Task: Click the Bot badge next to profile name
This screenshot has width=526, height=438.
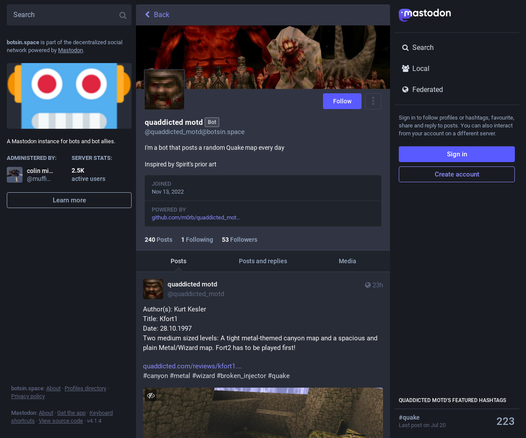Action: (212, 122)
